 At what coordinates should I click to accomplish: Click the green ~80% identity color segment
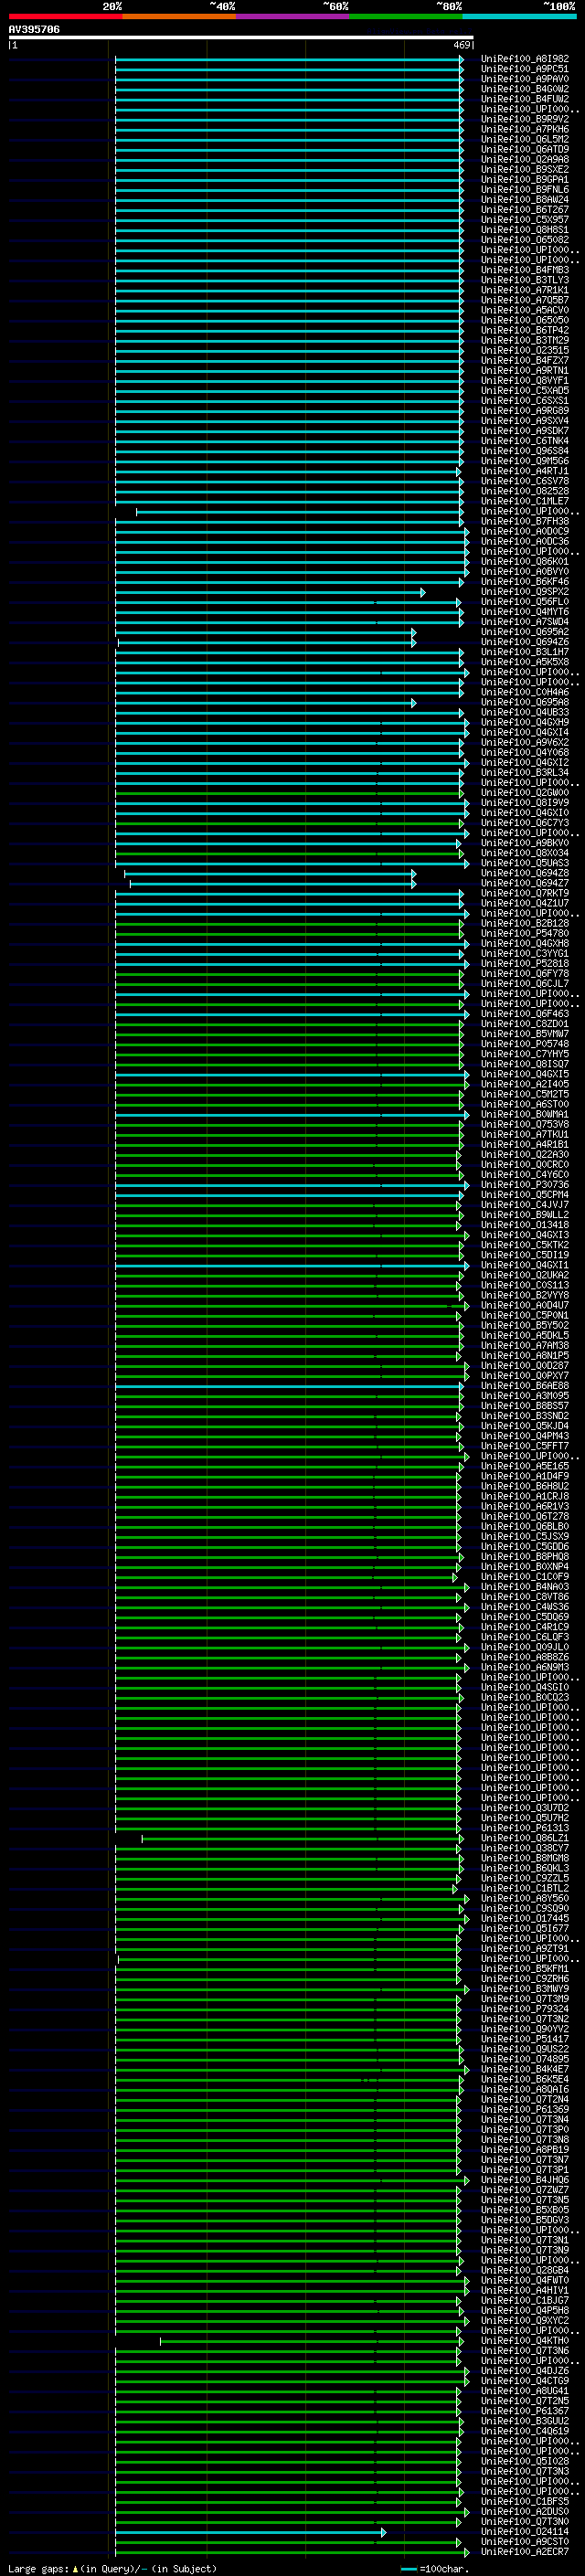406,16
